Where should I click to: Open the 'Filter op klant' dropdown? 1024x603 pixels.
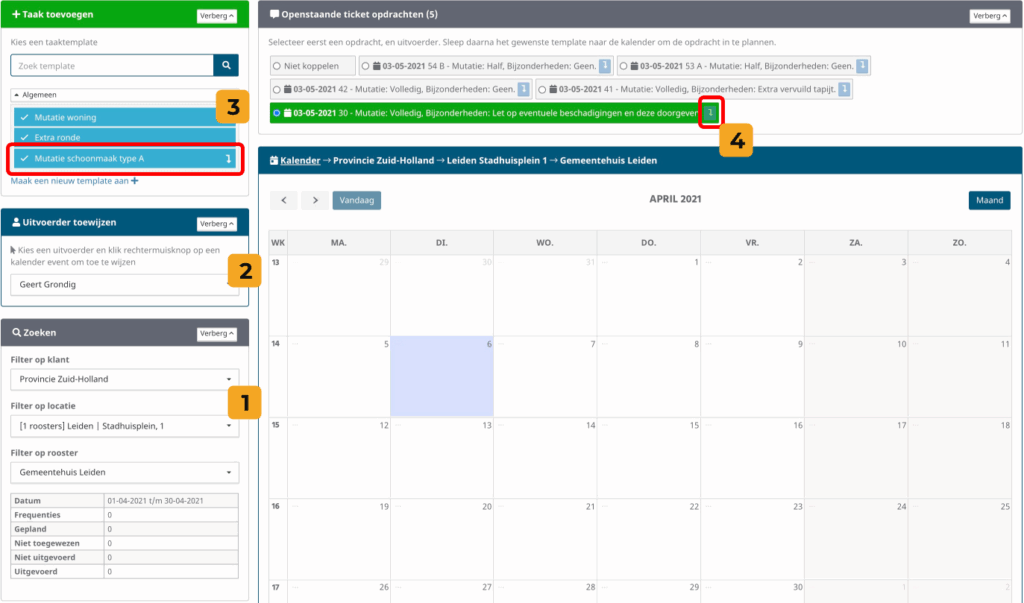[x=123, y=379]
